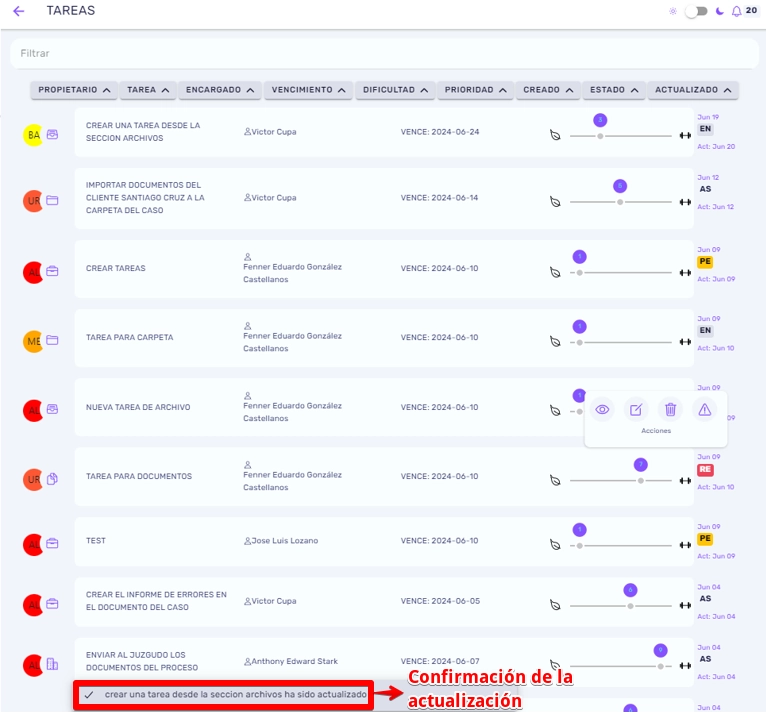Sort by ESTADO column

pyautogui.click(x=614, y=90)
